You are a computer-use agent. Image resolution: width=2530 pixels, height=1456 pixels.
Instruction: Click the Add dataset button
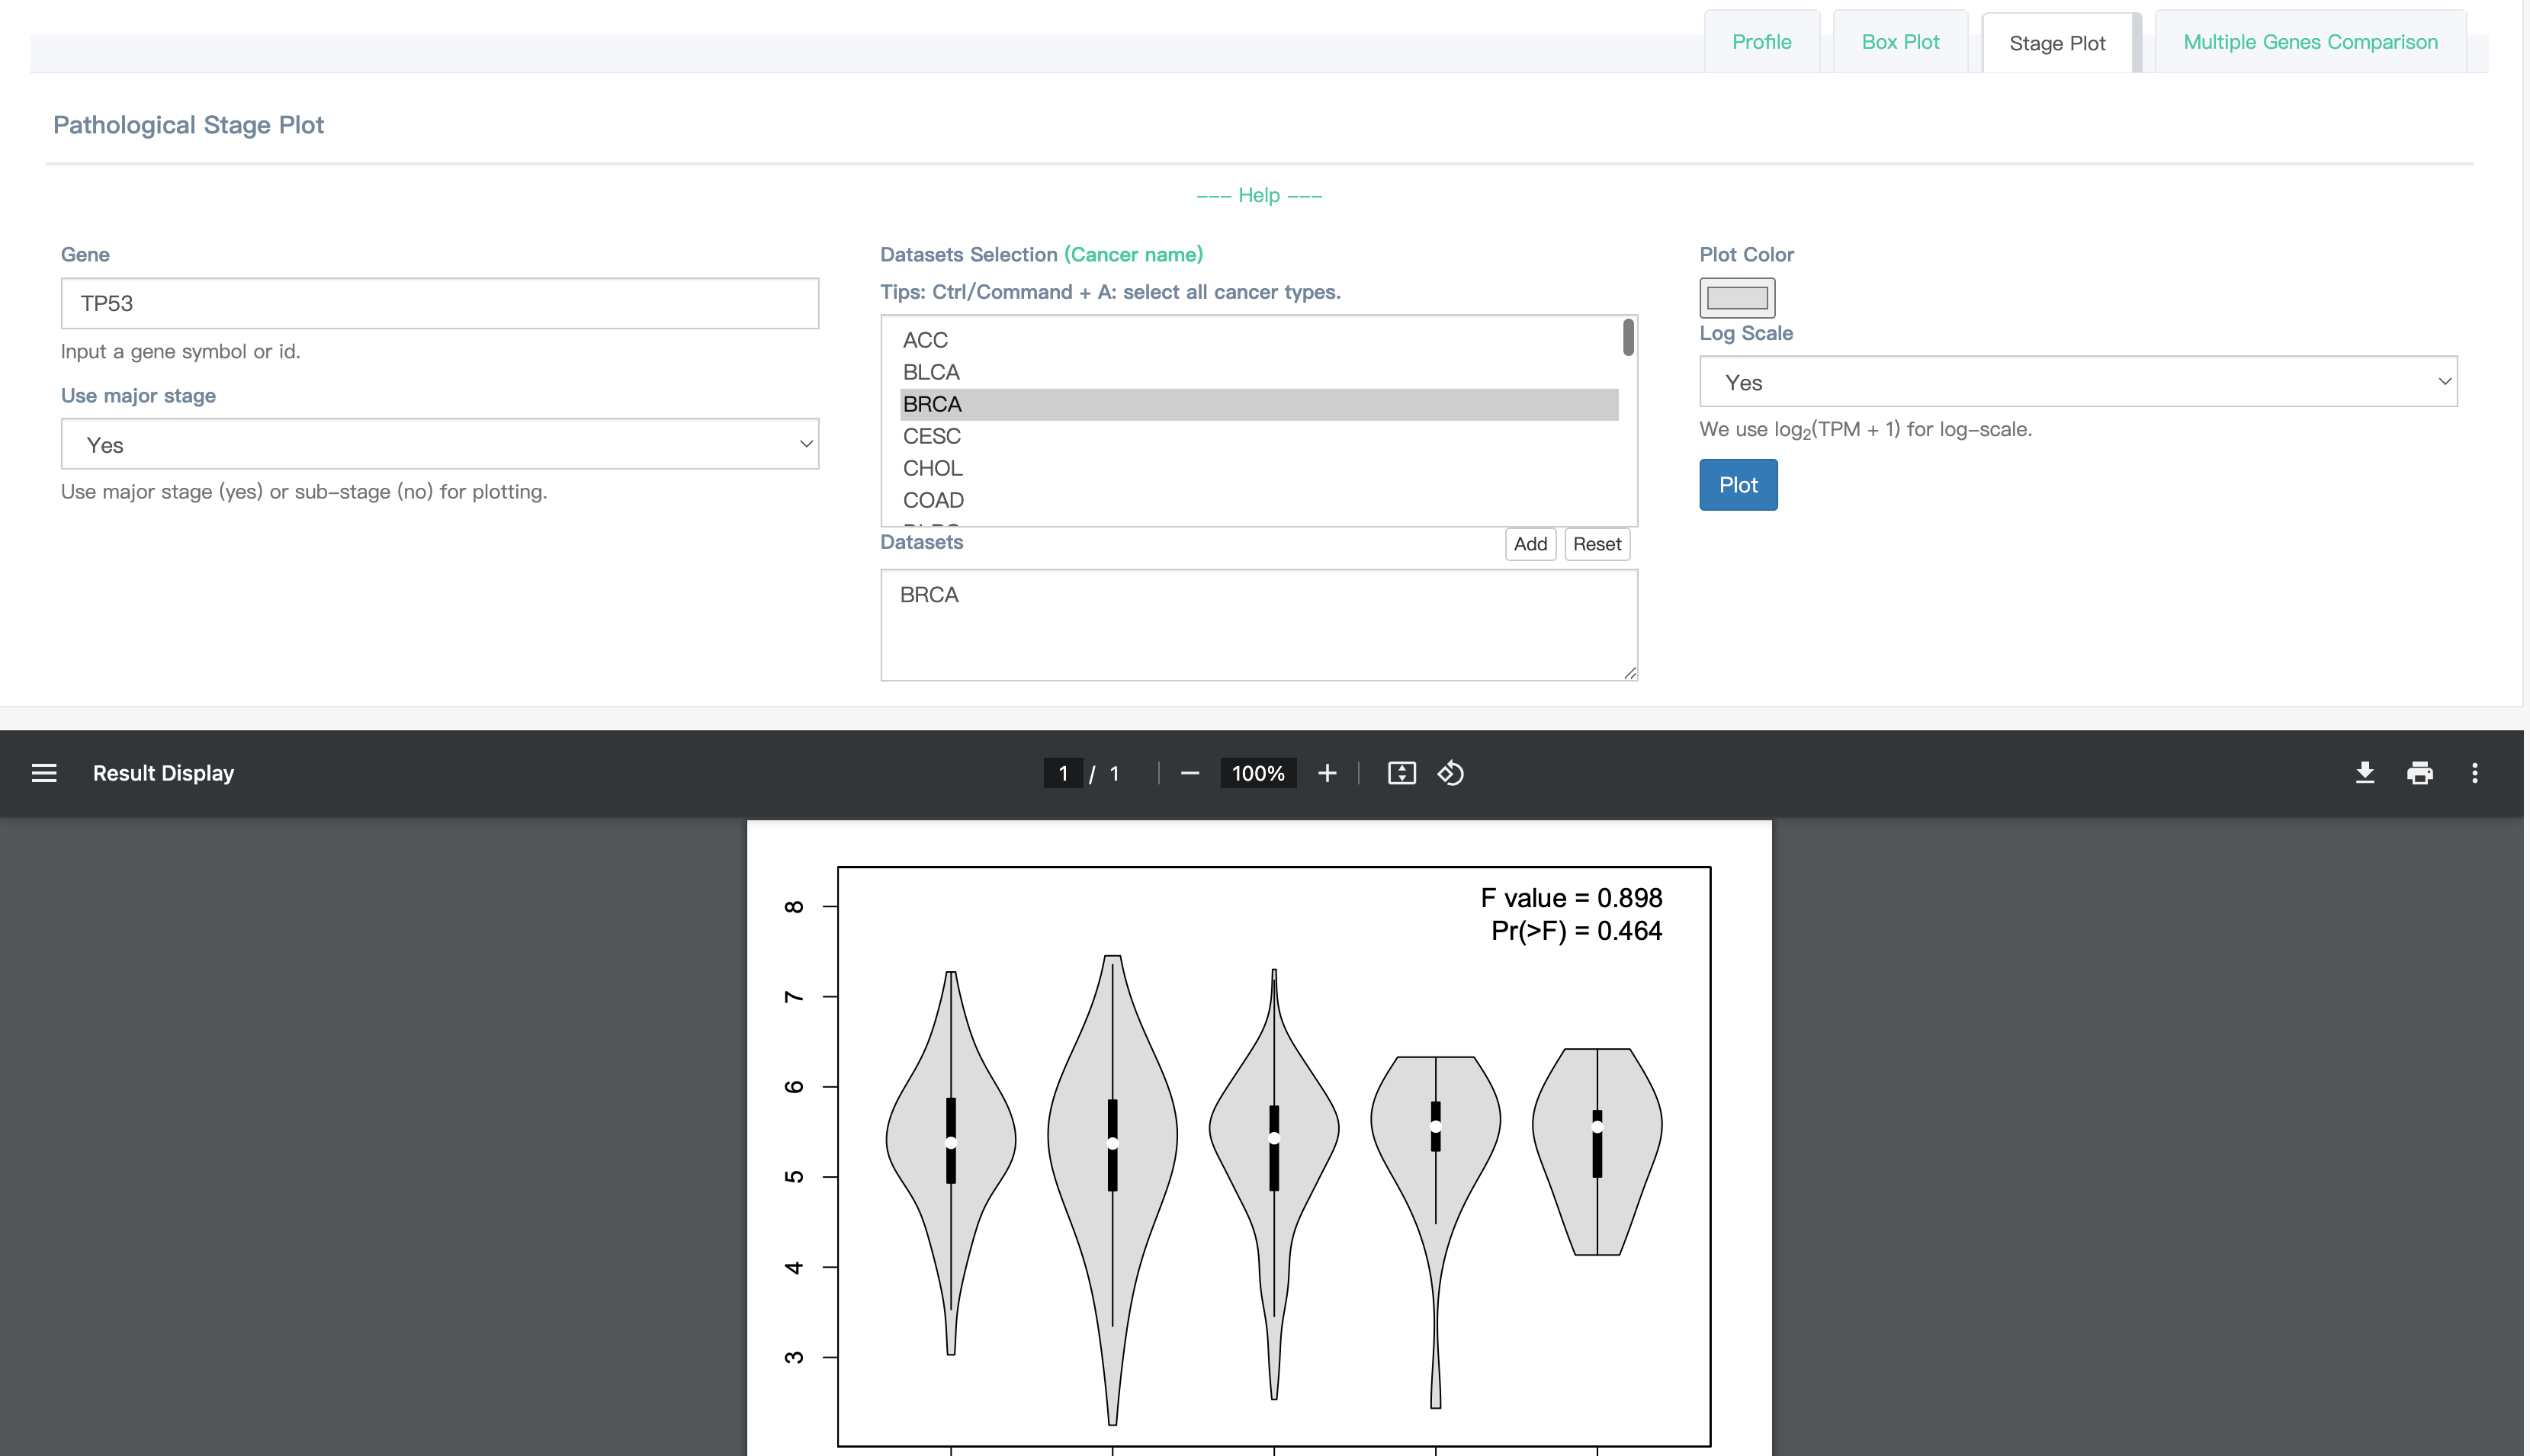click(x=1530, y=544)
